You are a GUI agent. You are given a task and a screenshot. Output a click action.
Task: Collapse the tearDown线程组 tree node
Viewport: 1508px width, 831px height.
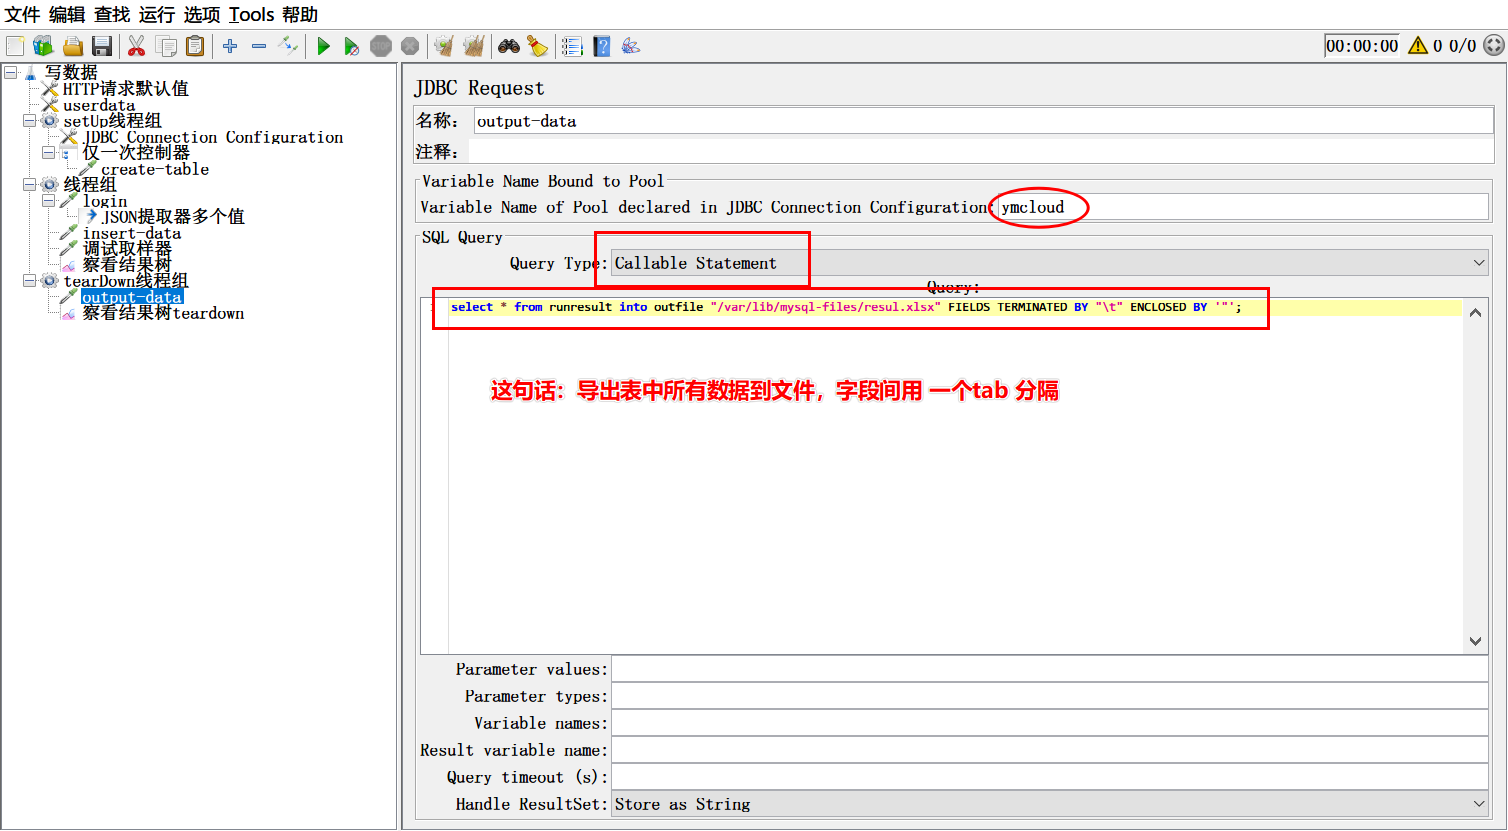[30, 281]
